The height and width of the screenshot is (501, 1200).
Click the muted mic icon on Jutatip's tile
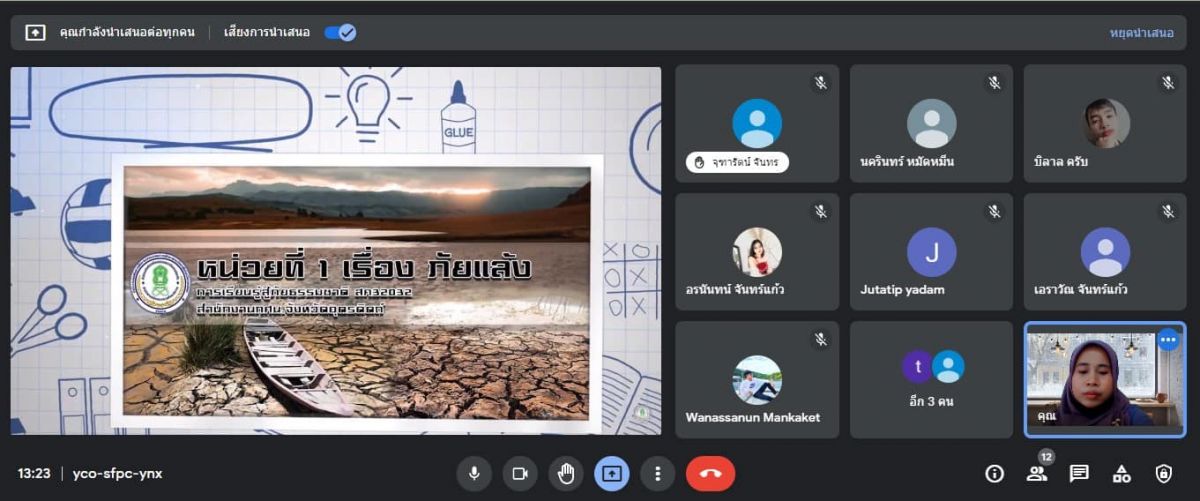994,211
